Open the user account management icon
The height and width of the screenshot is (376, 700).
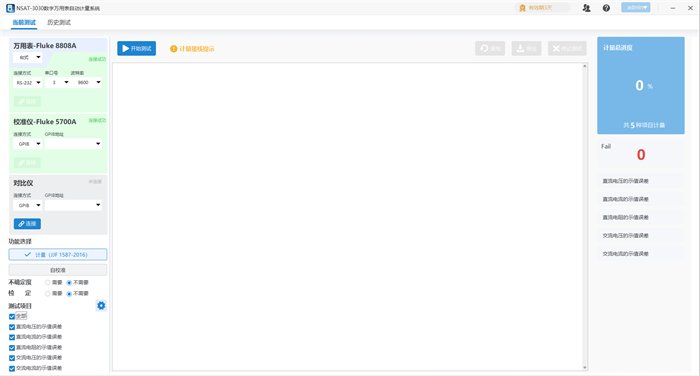(x=587, y=8)
